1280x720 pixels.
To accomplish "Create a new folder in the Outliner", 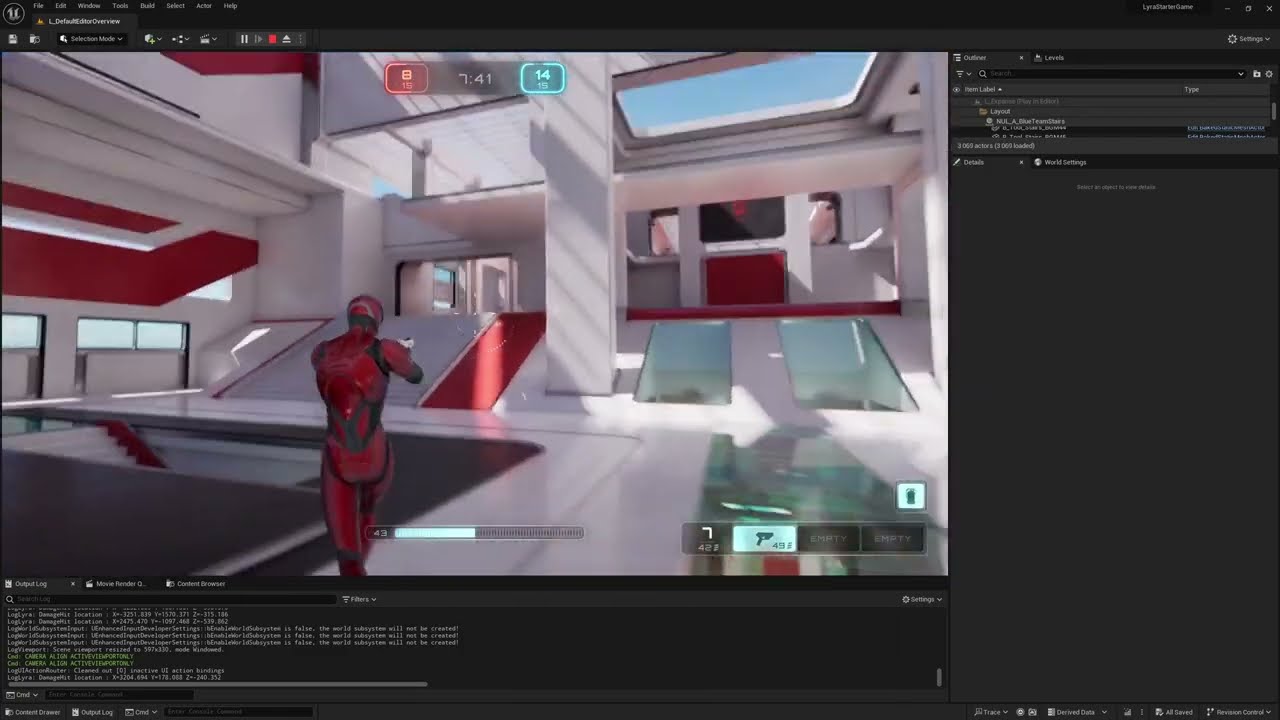I will pyautogui.click(x=1257, y=74).
